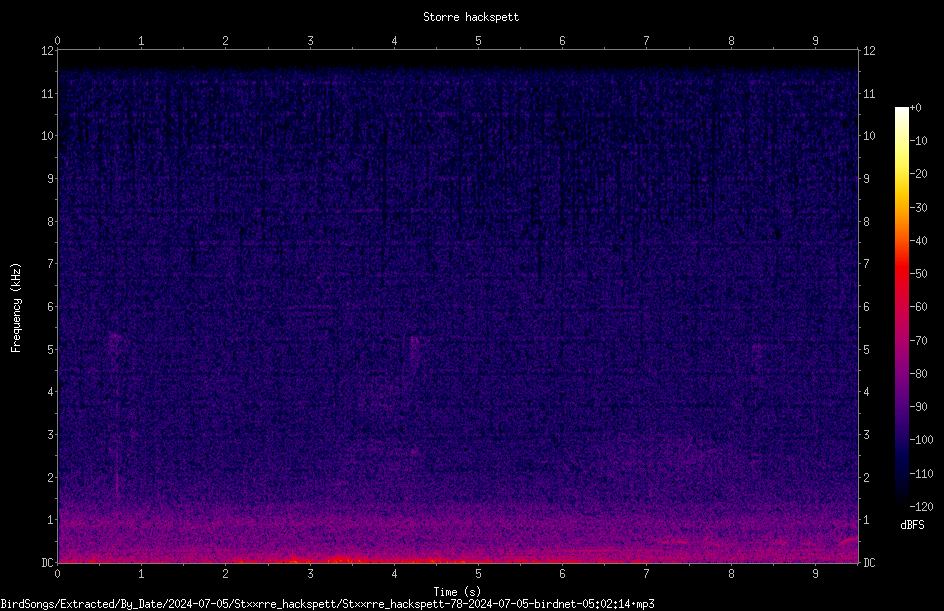Viewport: 944px width, 611px height.
Task: Click the 'dBFS' label under the color bar
Action: 912,525
